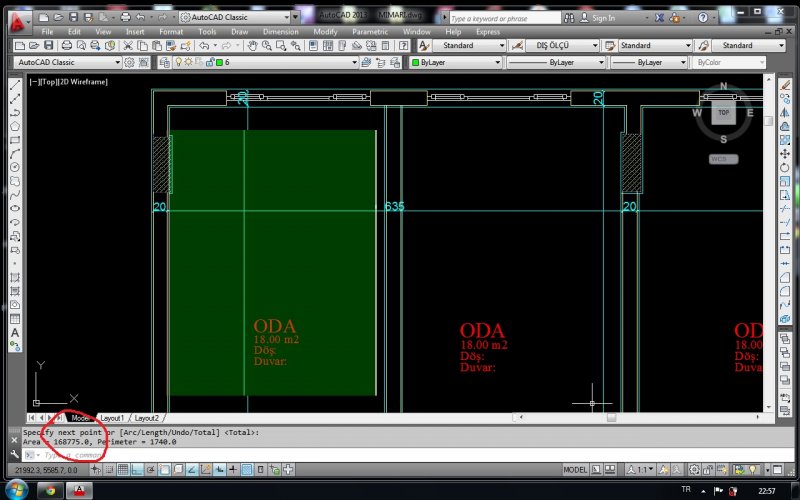Open the Dimension menu

pos(281,32)
